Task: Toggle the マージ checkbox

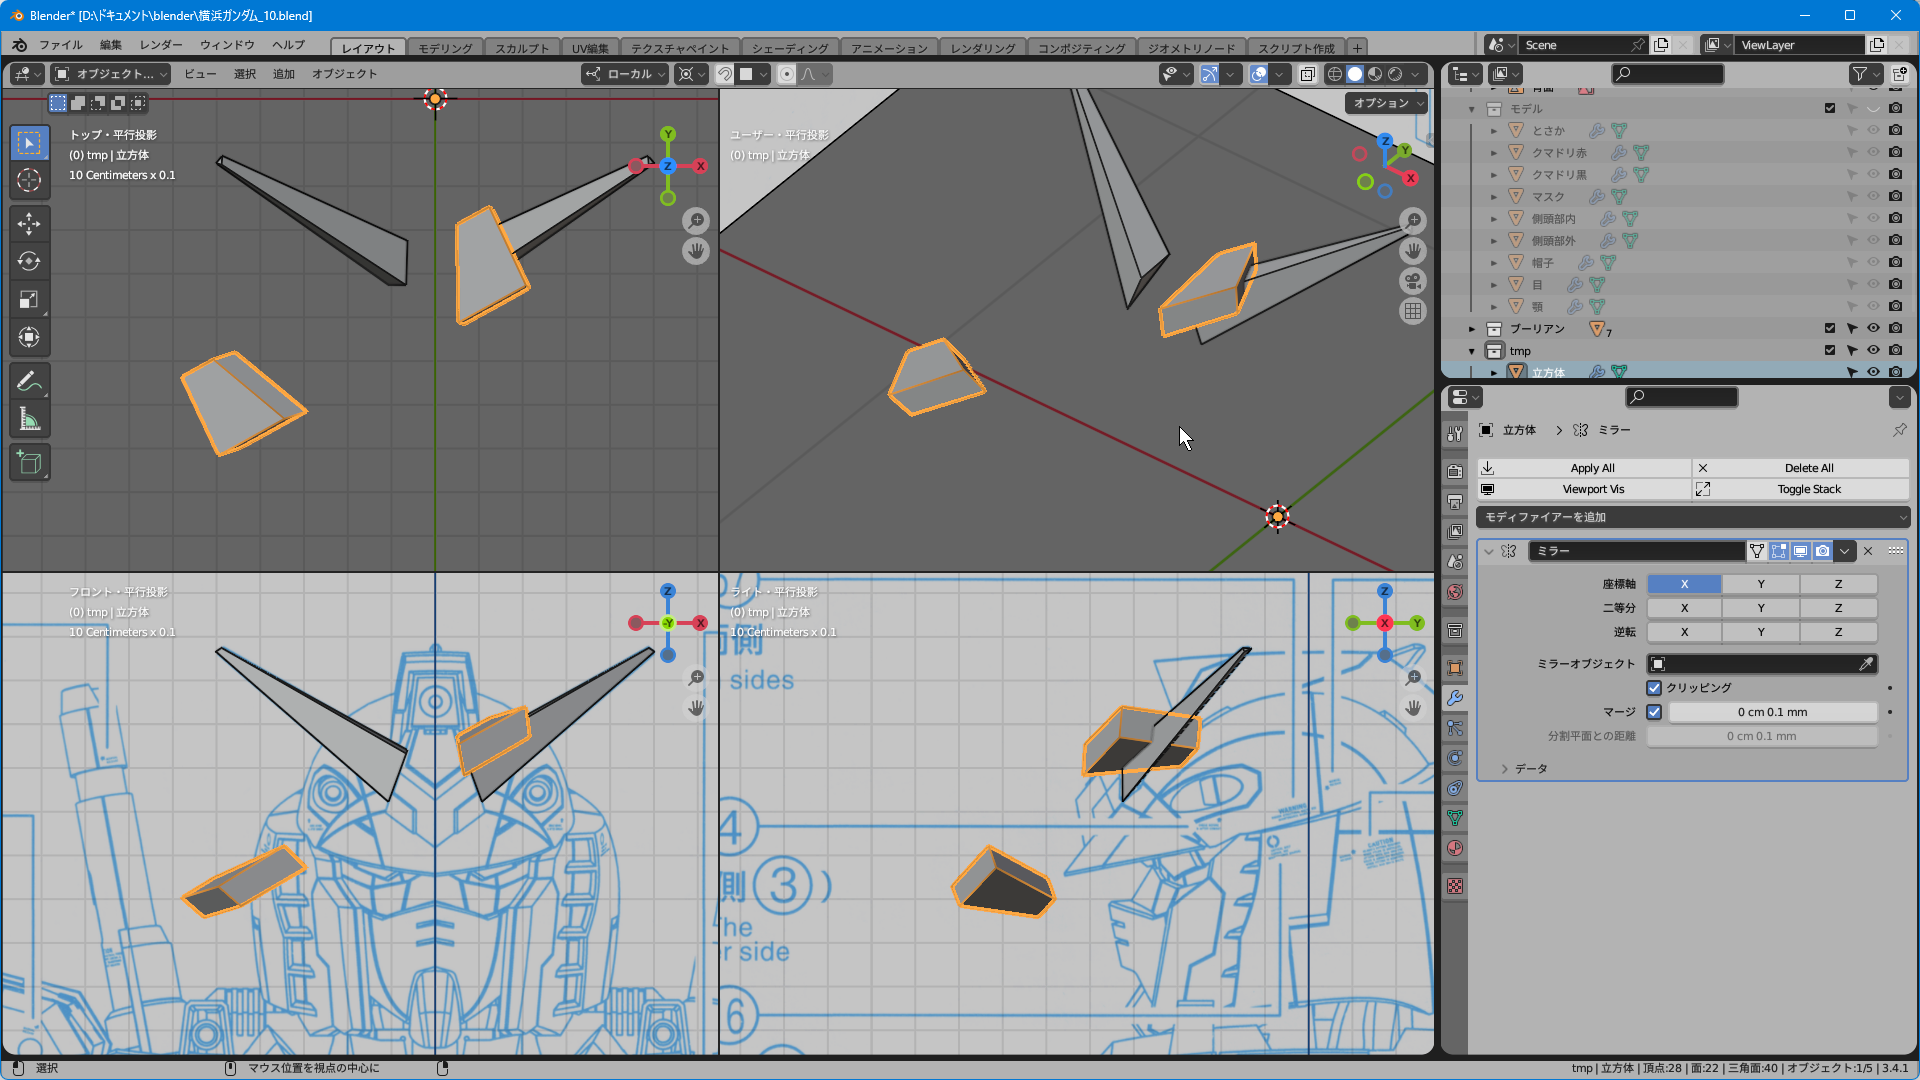Action: coord(1654,712)
